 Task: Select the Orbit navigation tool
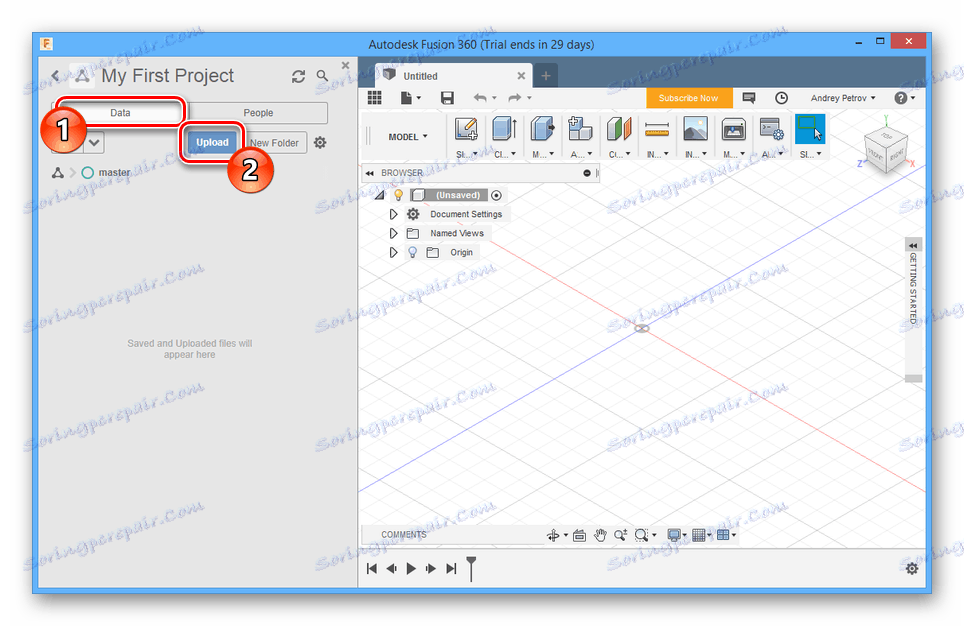(x=553, y=535)
